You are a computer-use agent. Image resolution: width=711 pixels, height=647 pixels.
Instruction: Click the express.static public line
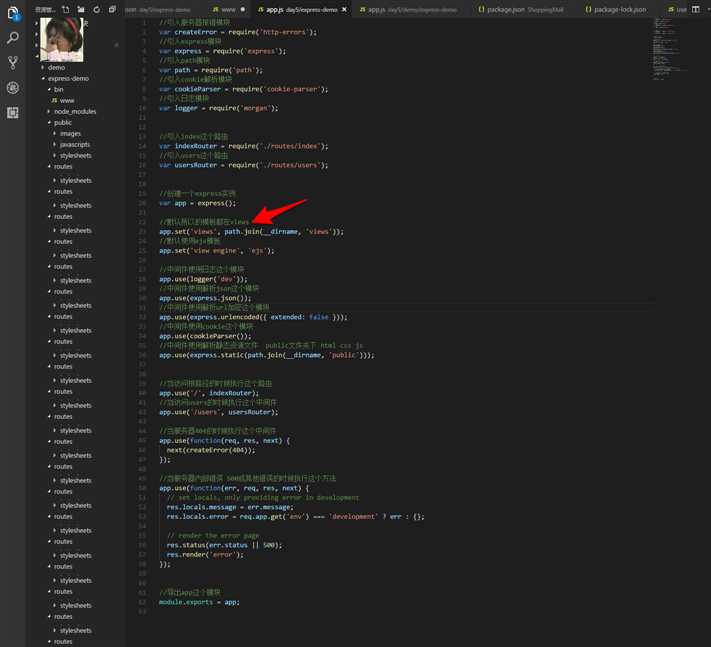coord(267,355)
